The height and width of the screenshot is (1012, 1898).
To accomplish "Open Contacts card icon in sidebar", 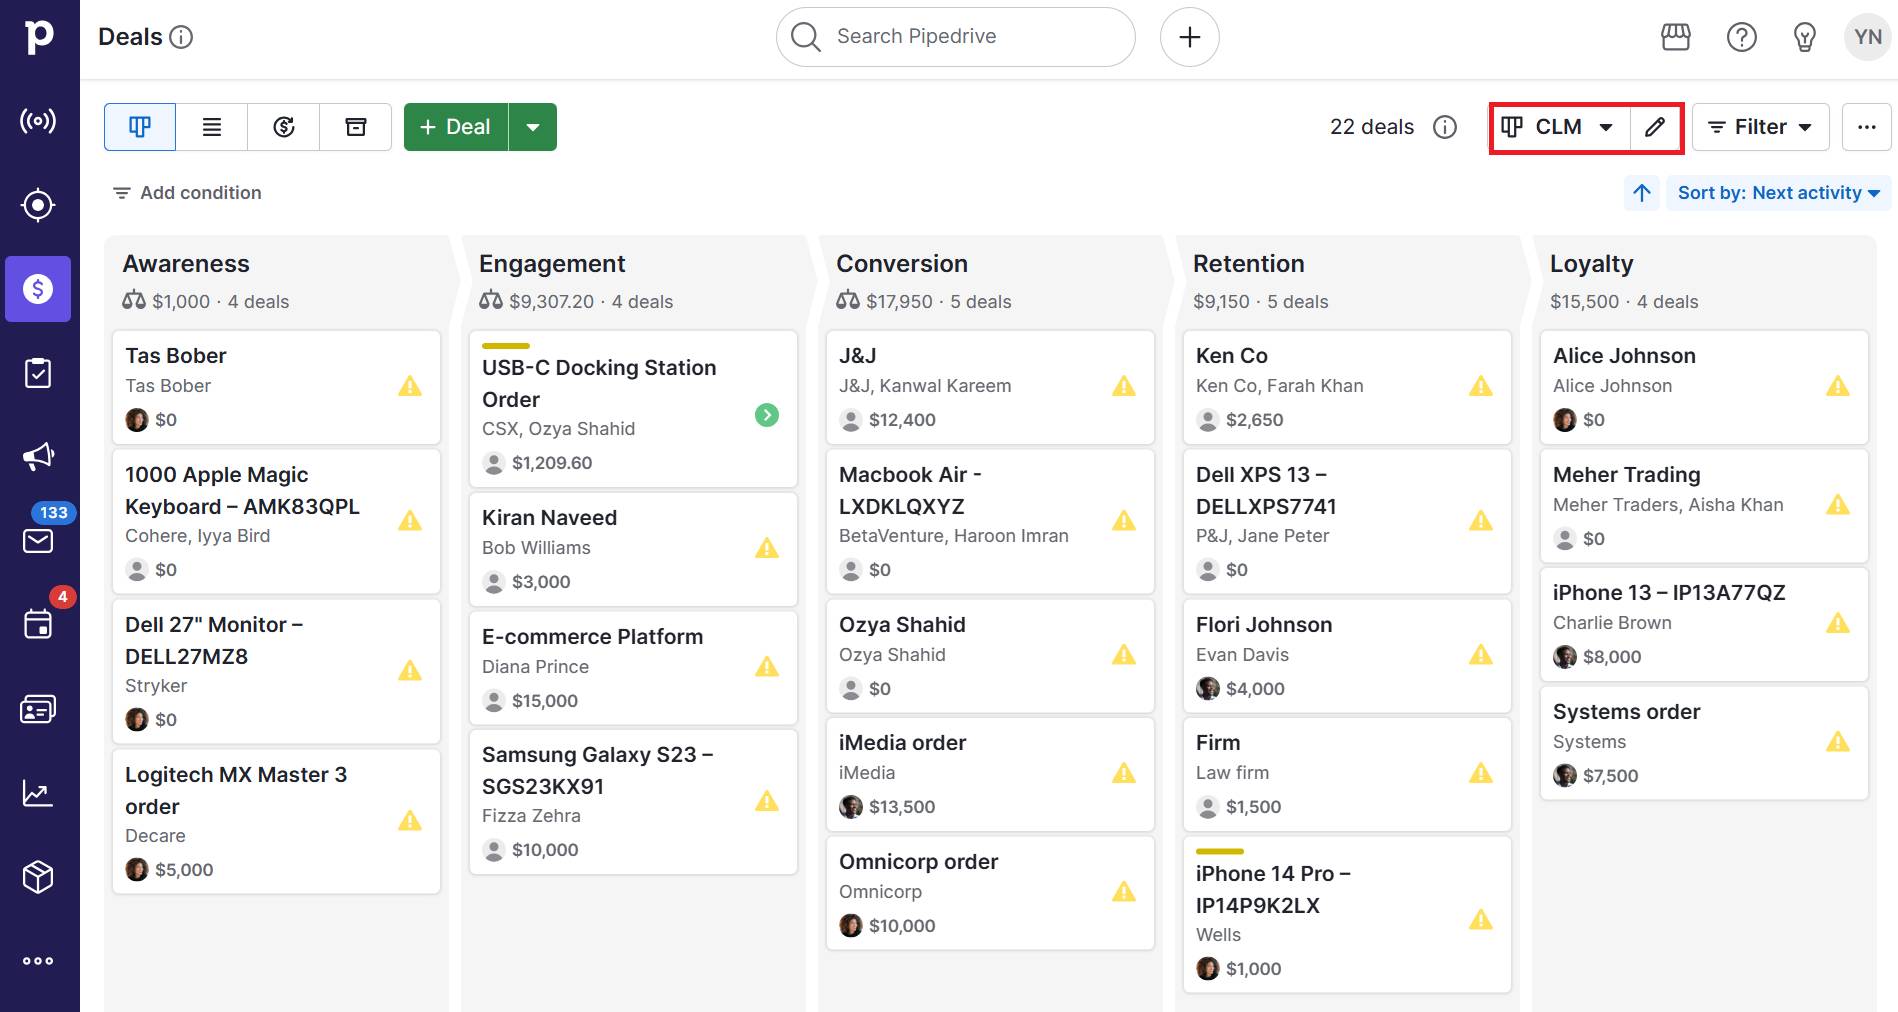I will coord(38,709).
